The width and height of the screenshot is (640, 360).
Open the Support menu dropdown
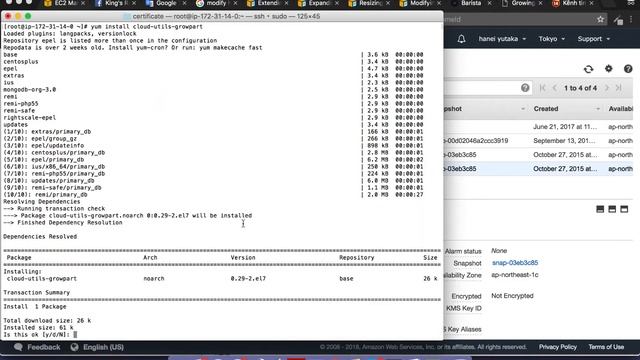pos(593,39)
